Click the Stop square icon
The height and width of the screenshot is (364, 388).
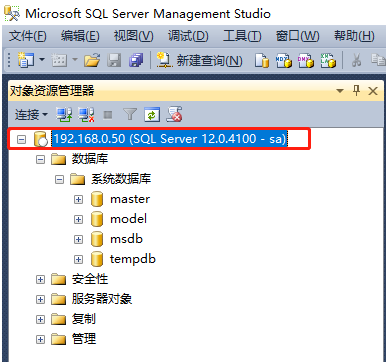click(108, 115)
